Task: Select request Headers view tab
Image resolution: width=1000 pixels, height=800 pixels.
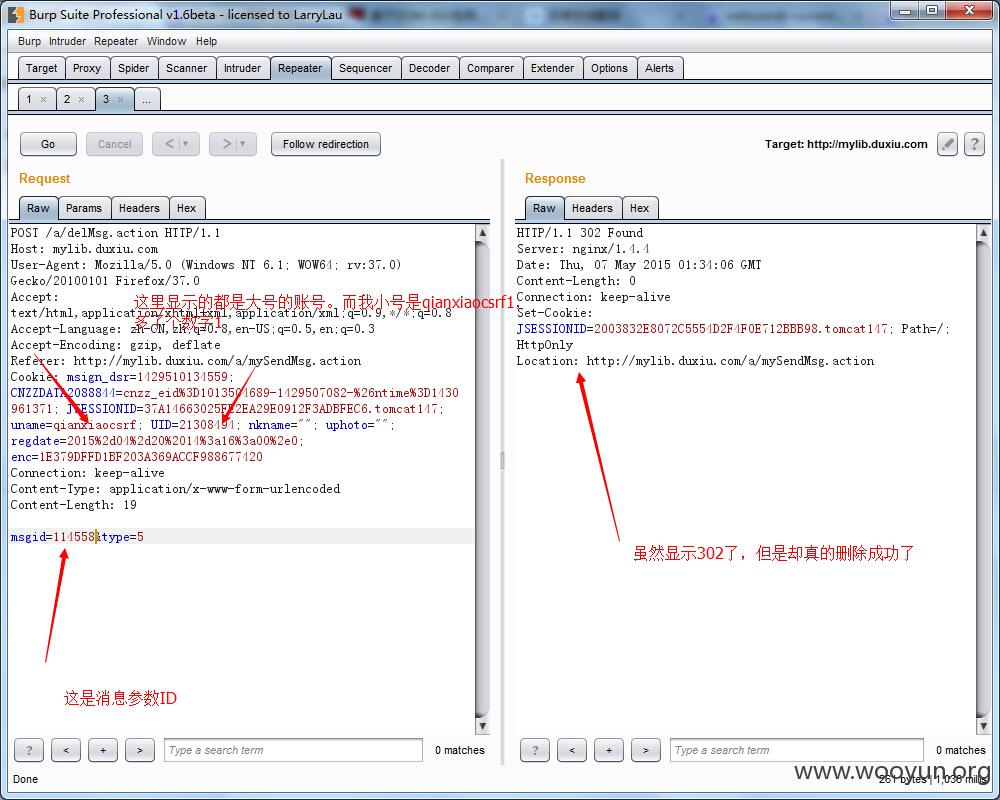Action: coord(139,208)
